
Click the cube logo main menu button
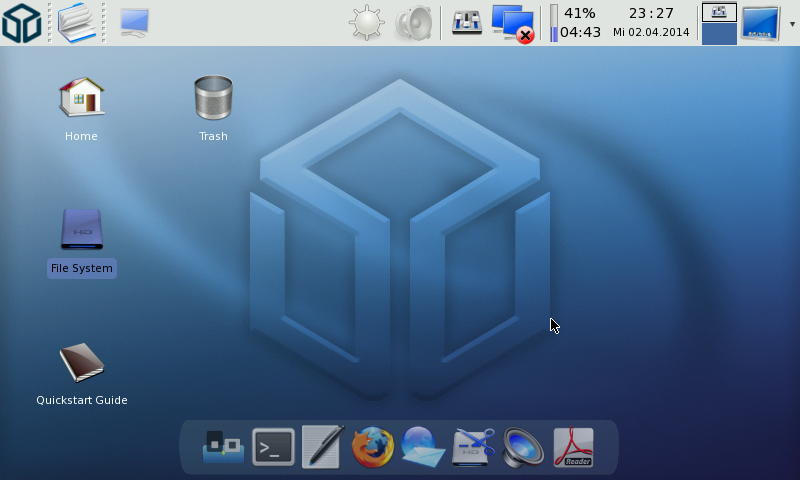pos(21,22)
